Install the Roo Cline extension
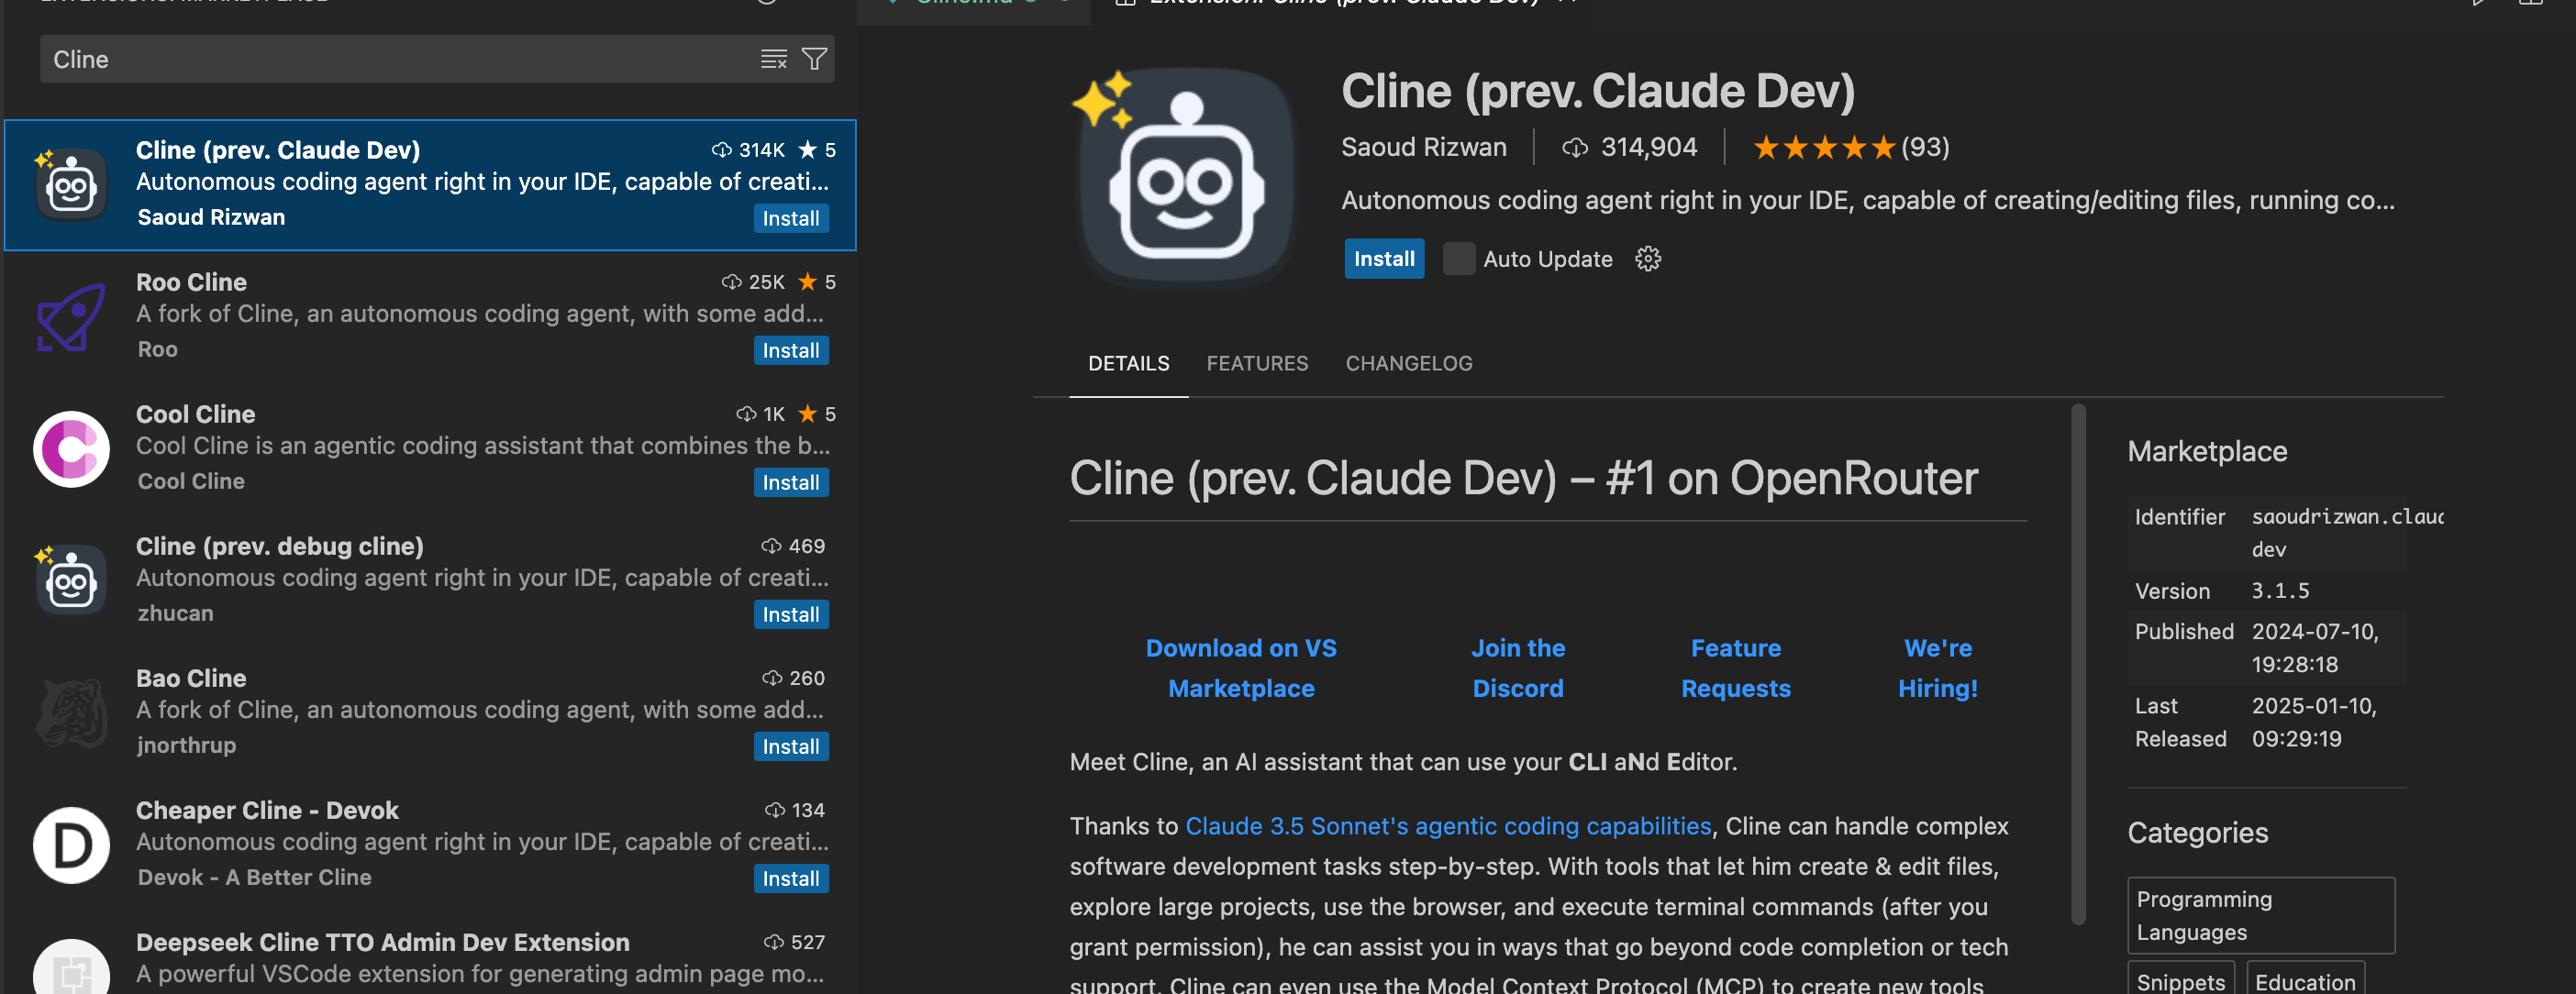 coord(790,350)
